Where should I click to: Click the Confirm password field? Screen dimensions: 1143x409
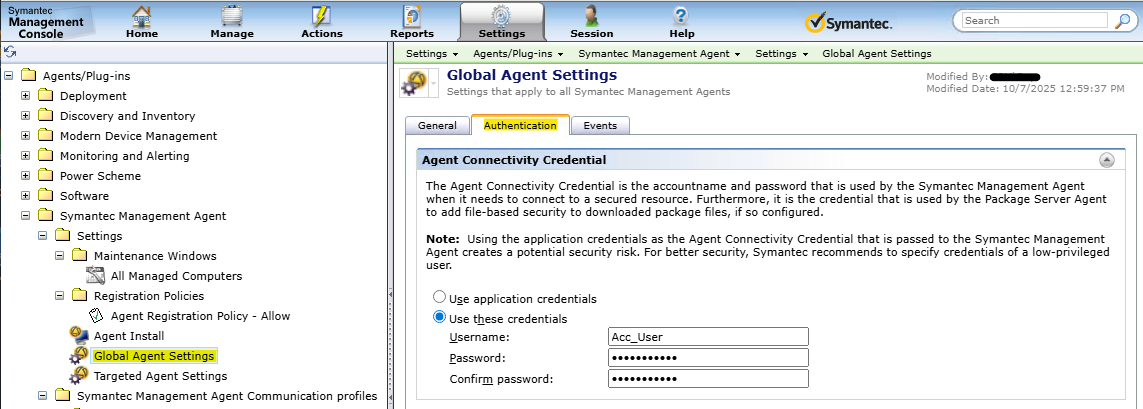[x=707, y=378]
